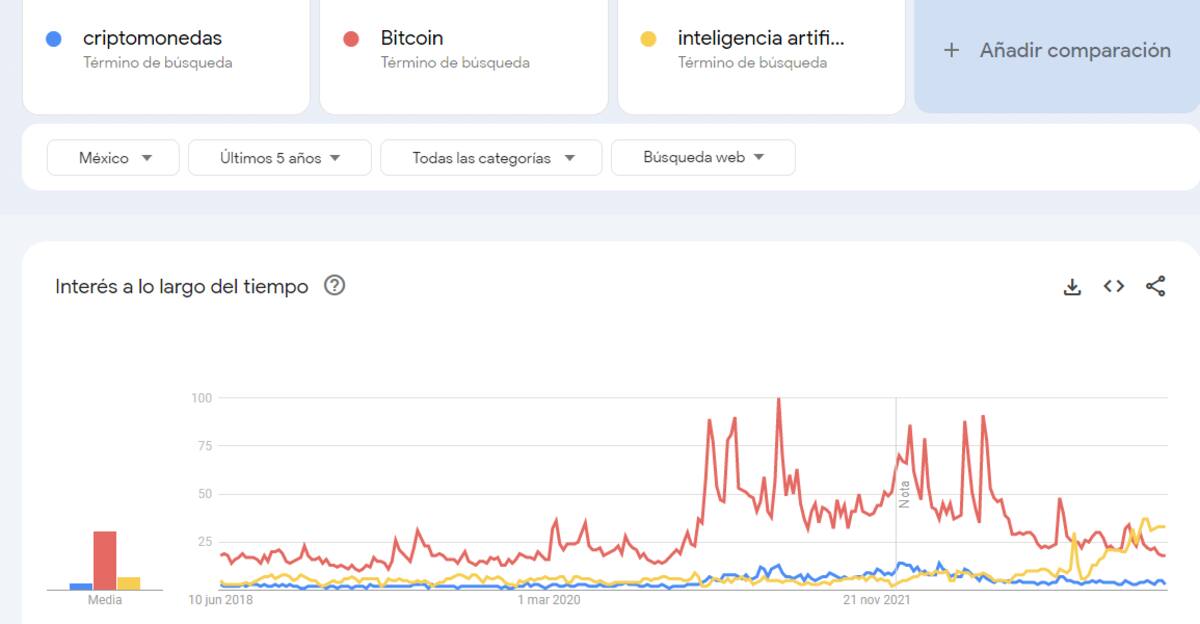
Task: Change the Búsqueda web search type
Action: click(703, 158)
